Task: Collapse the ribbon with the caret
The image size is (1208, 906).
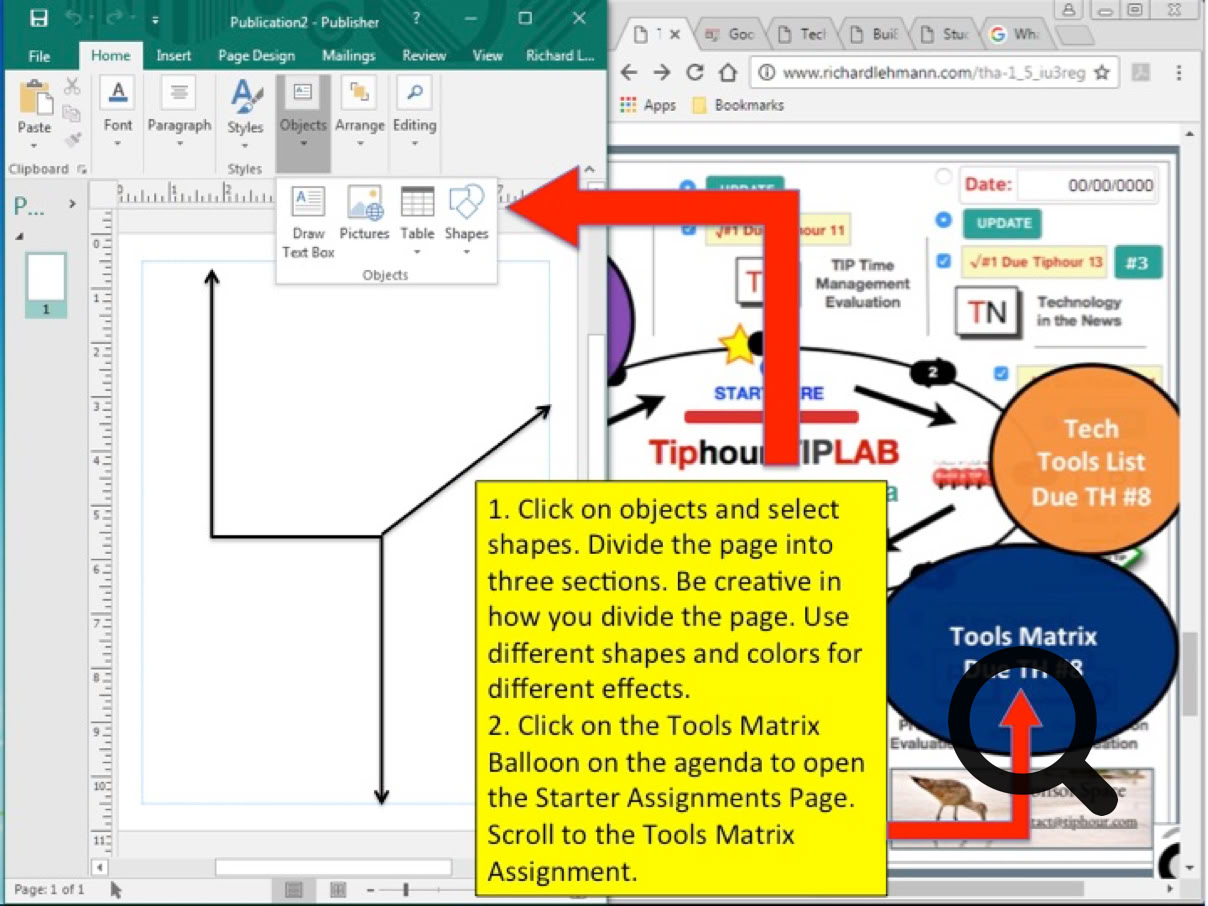Action: click(x=589, y=170)
